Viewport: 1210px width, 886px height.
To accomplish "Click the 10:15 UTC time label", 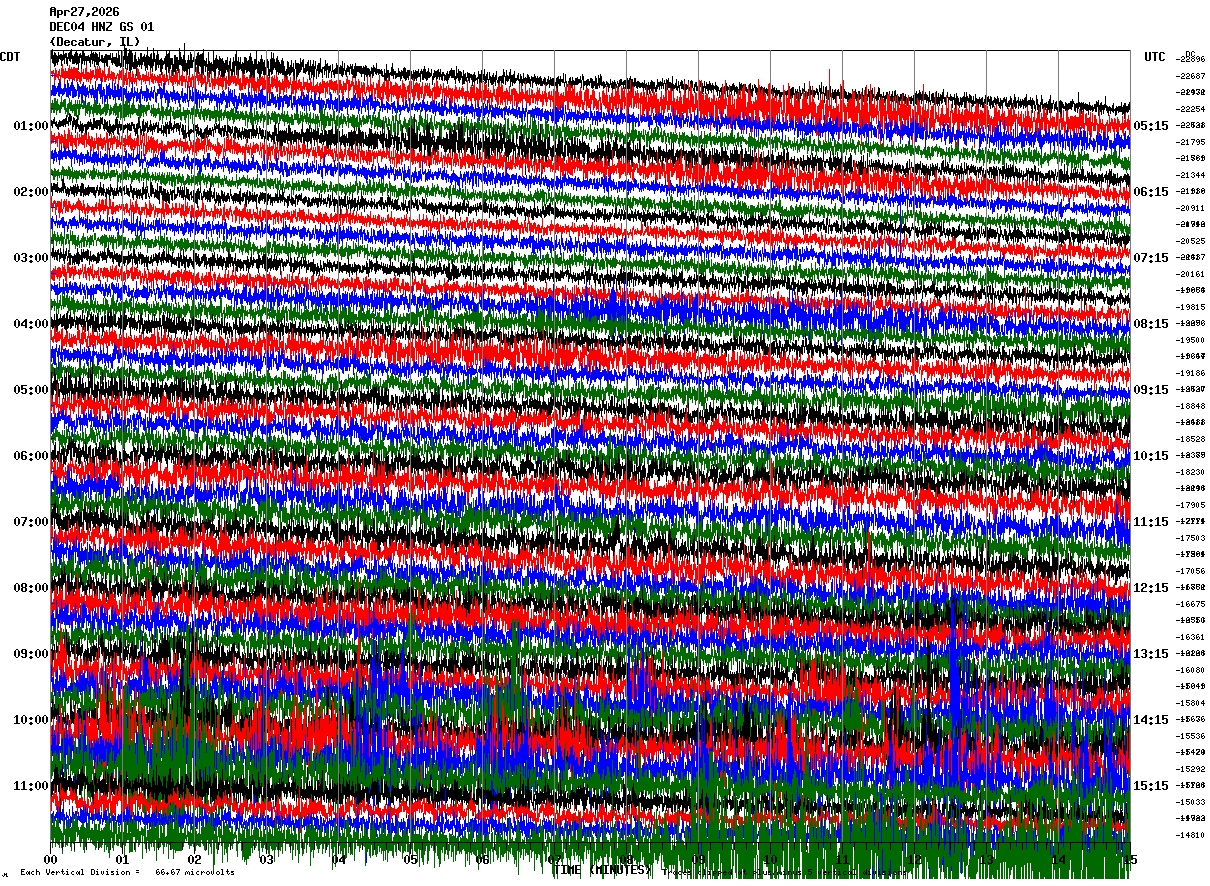I will click(1151, 456).
